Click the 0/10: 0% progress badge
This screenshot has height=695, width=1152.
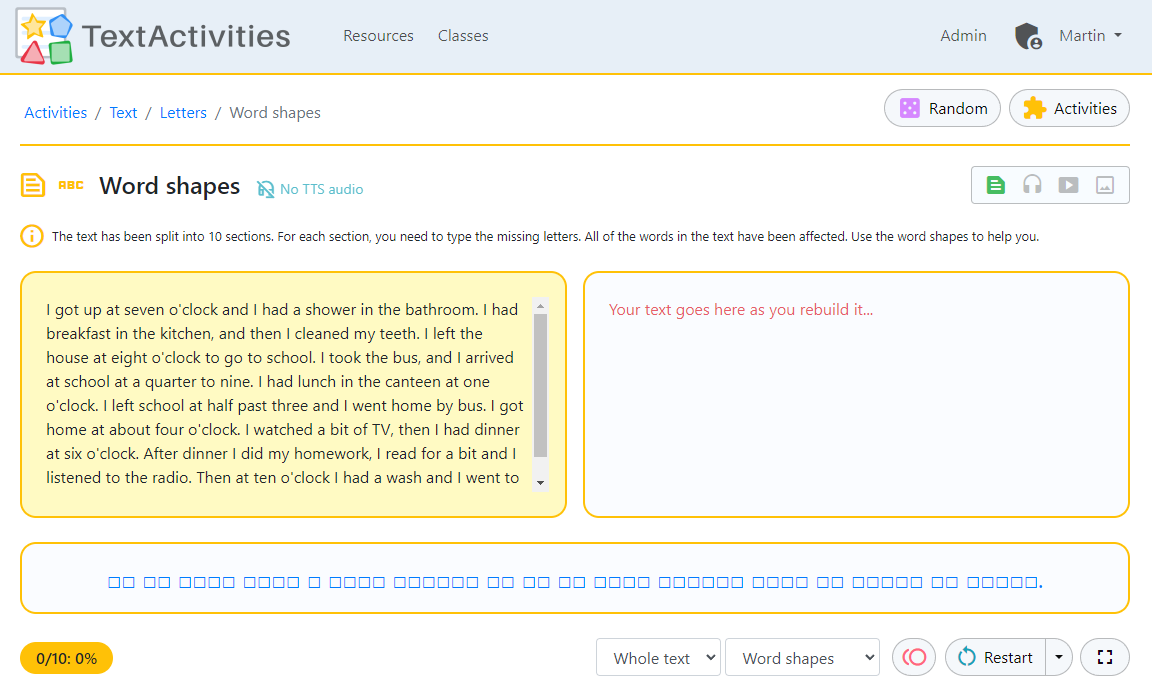coord(66,658)
